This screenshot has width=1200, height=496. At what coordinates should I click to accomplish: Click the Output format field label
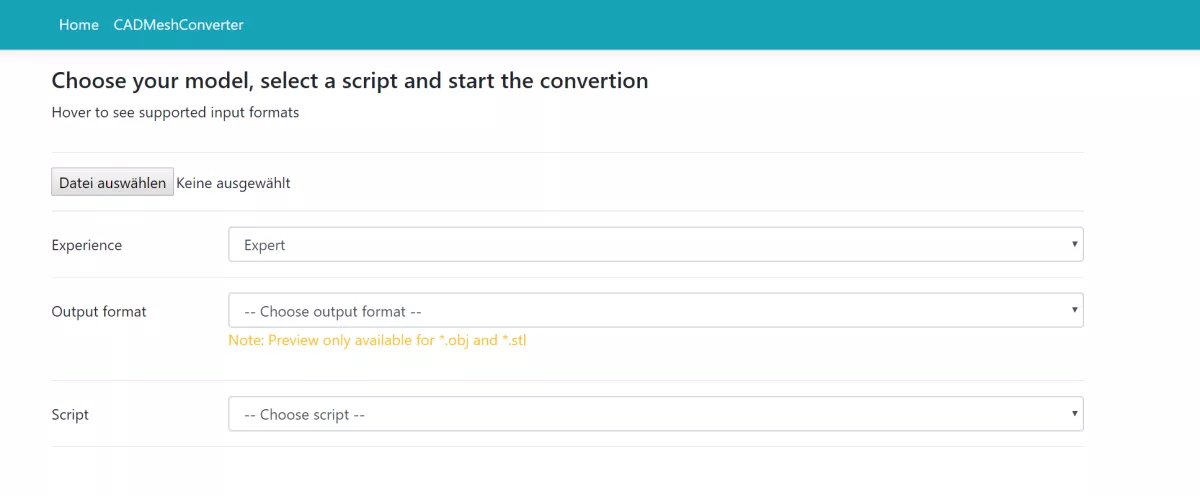click(x=99, y=311)
